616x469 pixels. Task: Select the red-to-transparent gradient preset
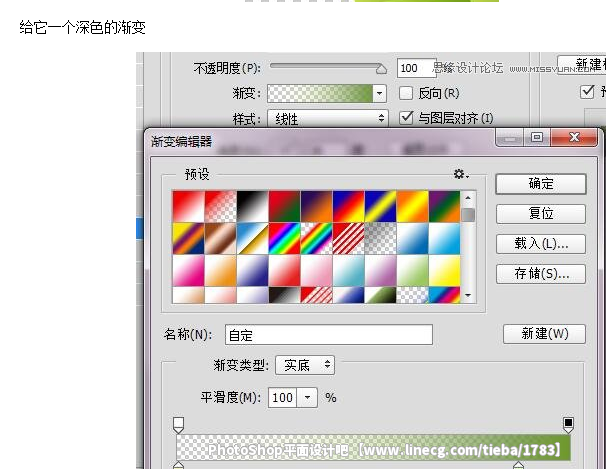(x=221, y=207)
